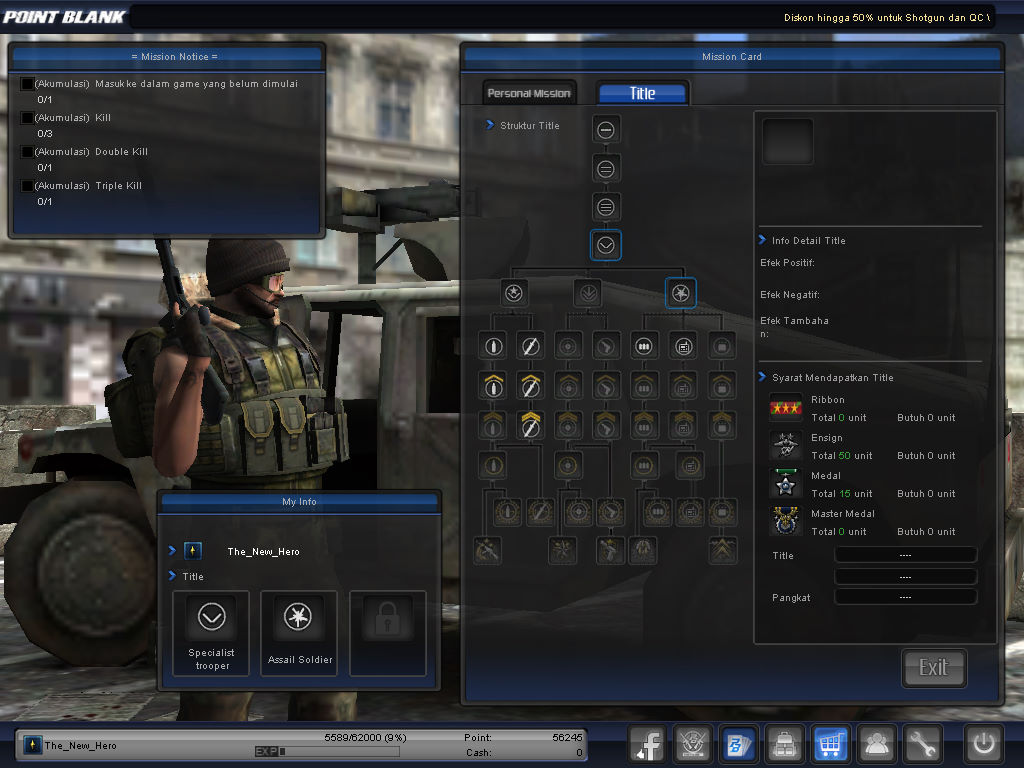
Task: Click the Point Blank logo
Action: point(64,16)
